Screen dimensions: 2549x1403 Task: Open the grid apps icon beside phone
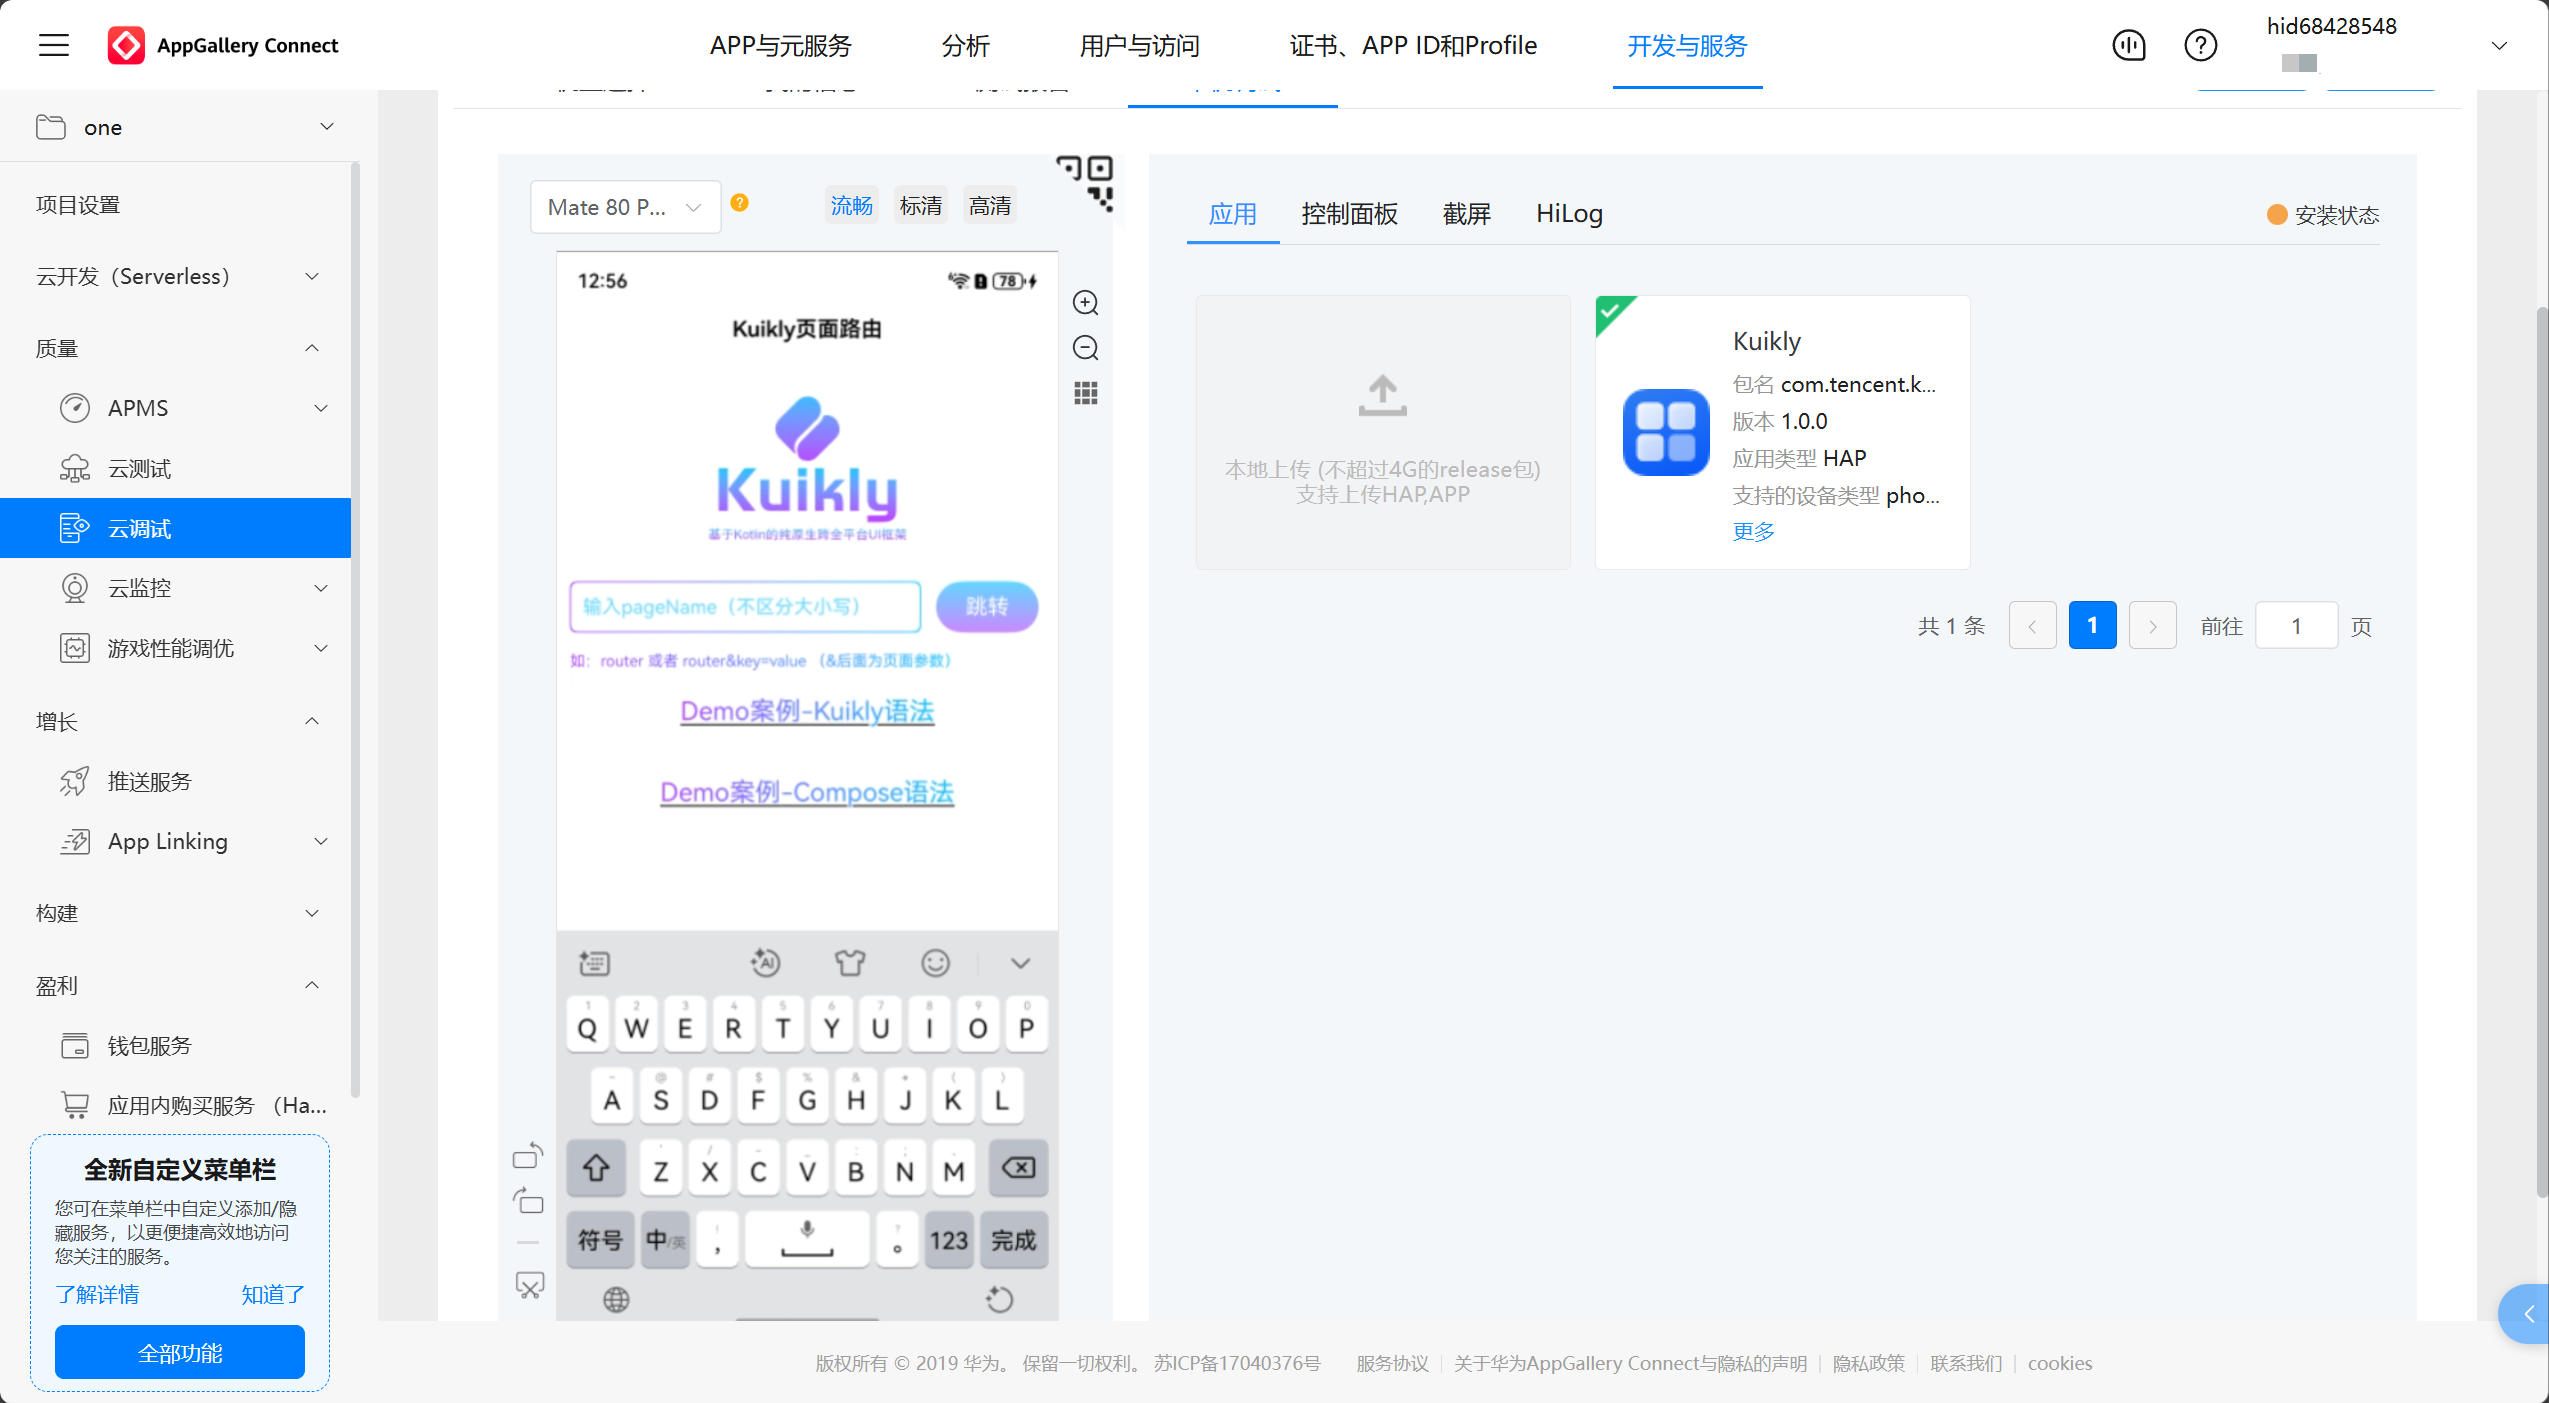pyautogui.click(x=1085, y=393)
